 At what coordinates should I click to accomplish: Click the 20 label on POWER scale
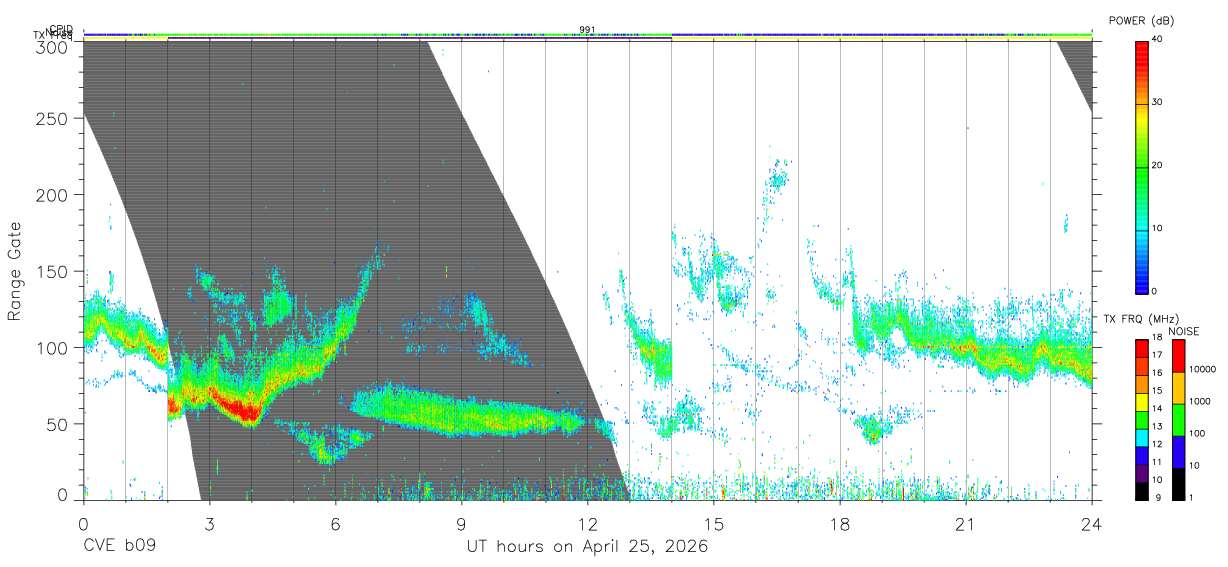click(x=1157, y=166)
